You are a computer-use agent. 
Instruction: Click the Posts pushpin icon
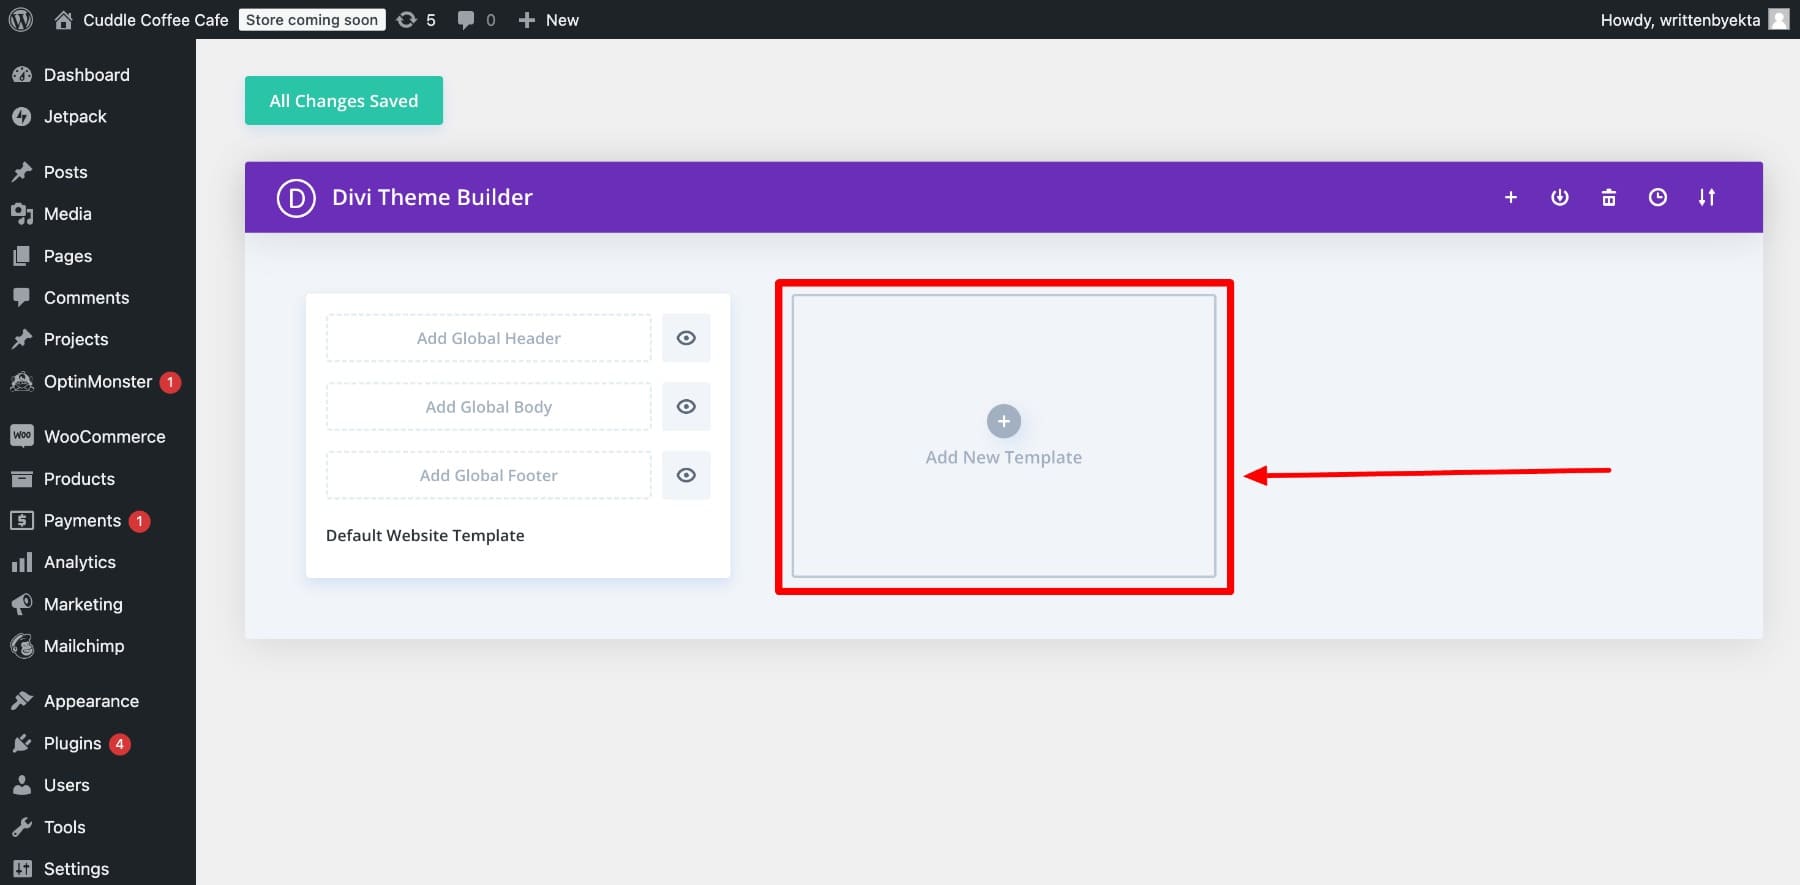[x=22, y=172]
